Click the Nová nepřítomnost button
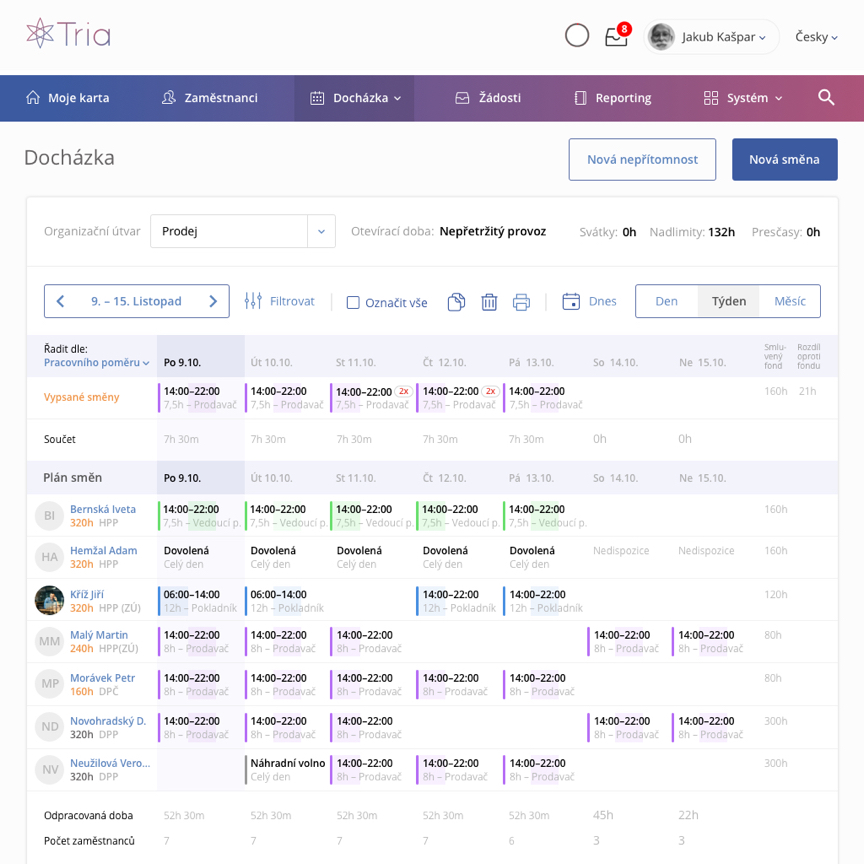Image resolution: width=864 pixels, height=864 pixels. pyautogui.click(x=642, y=160)
